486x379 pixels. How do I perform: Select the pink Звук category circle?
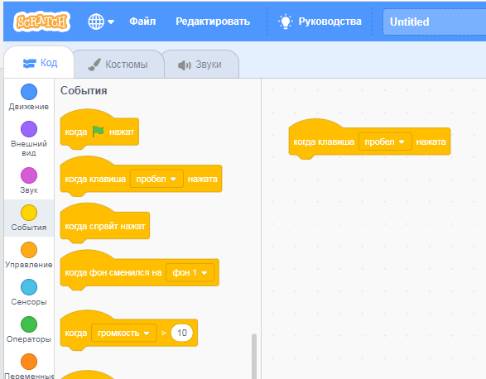point(29,175)
